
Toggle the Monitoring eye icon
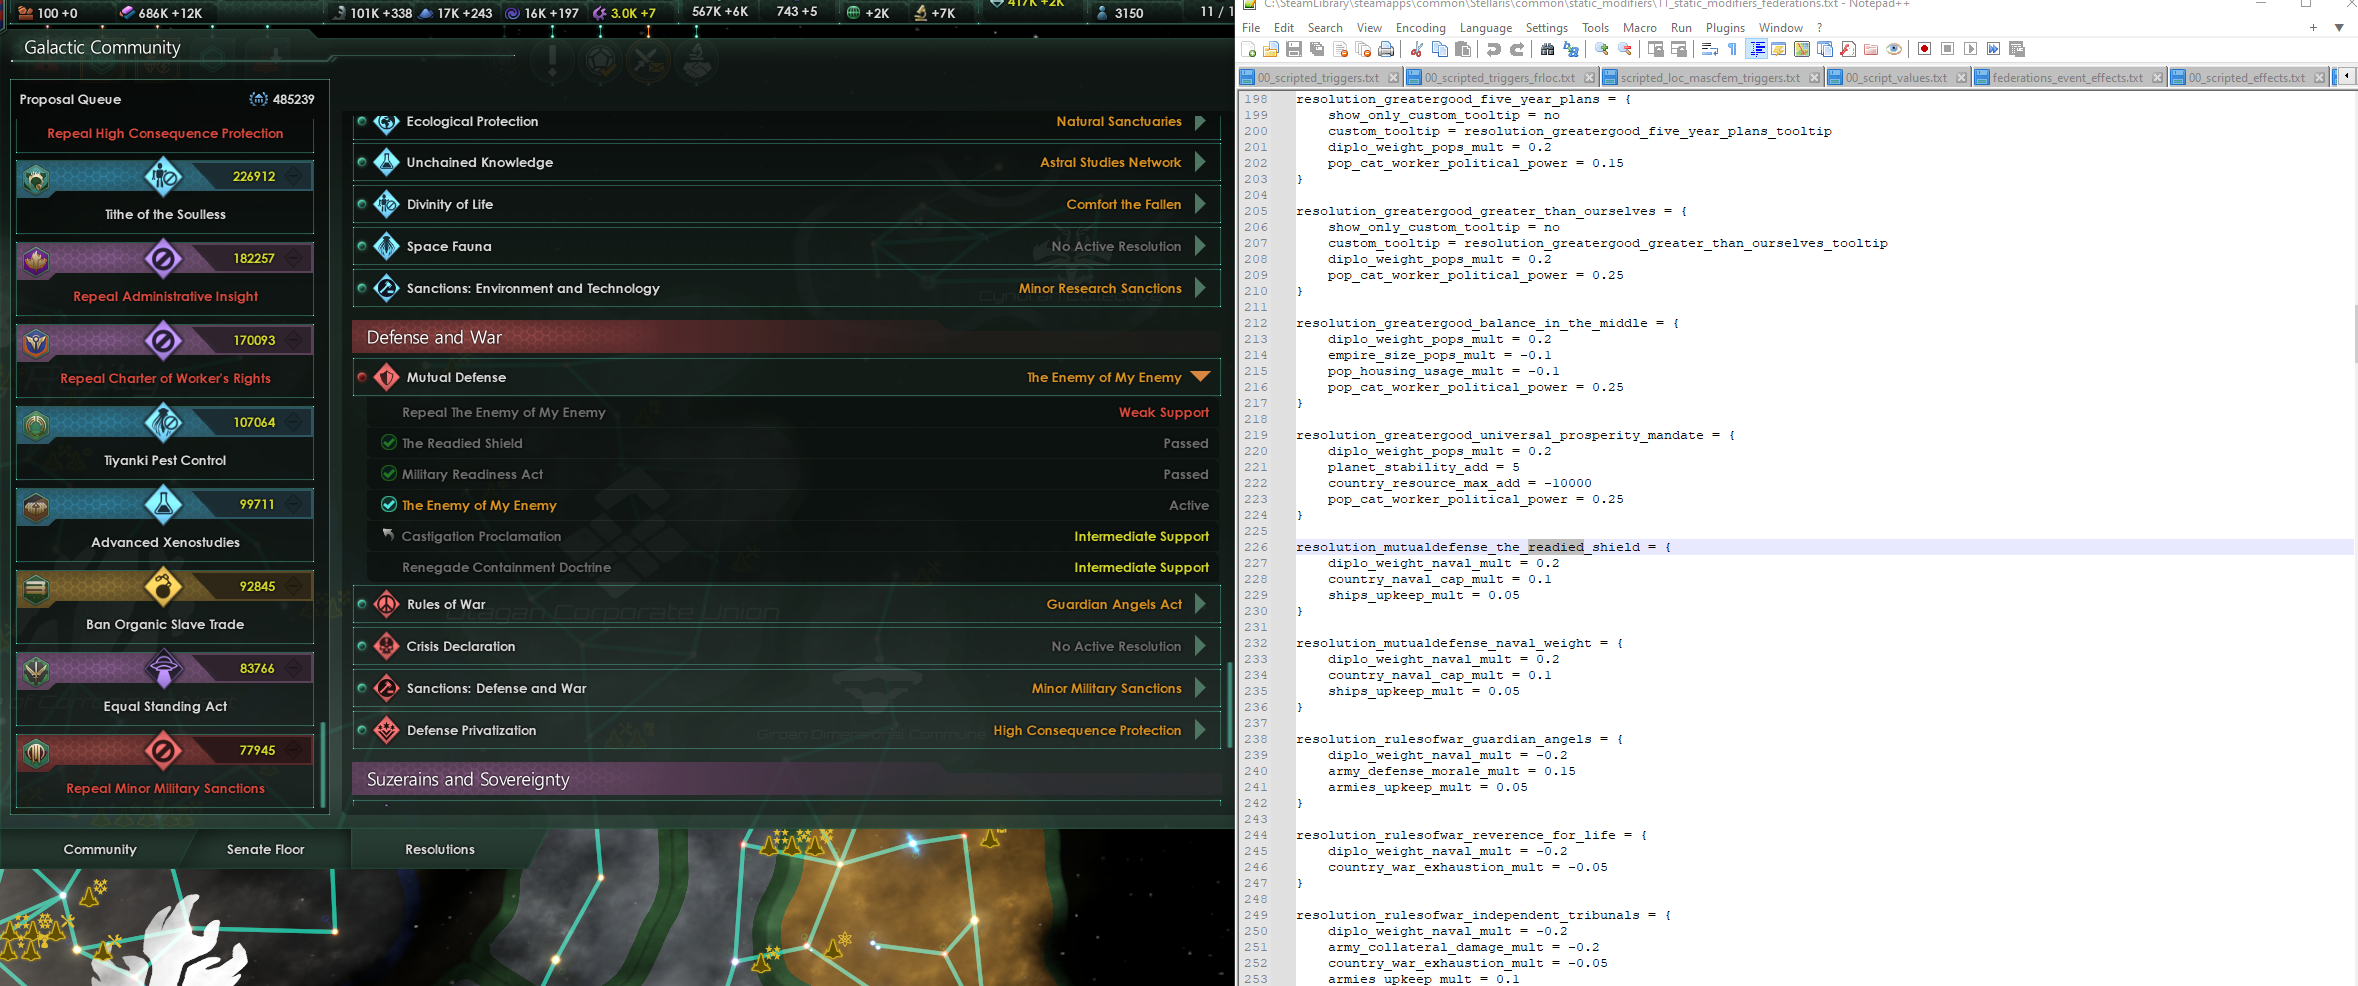click(x=1894, y=49)
